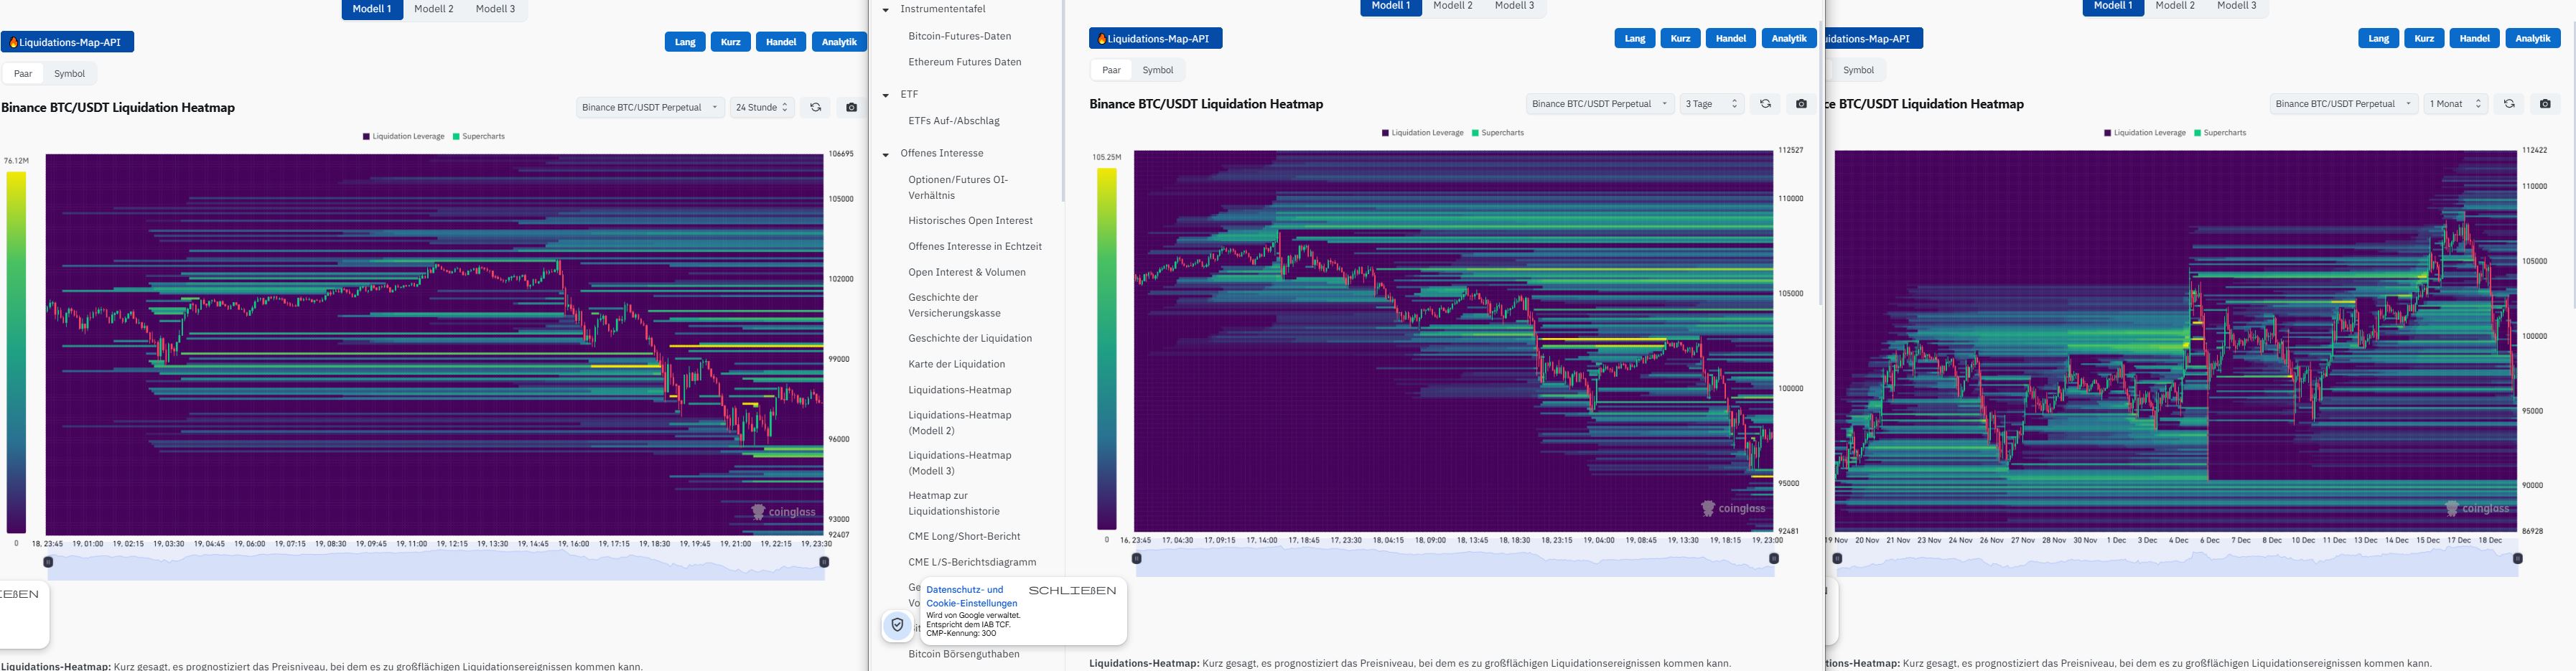
Task: Select Modell 3 tab in middle window
Action: point(1514,6)
